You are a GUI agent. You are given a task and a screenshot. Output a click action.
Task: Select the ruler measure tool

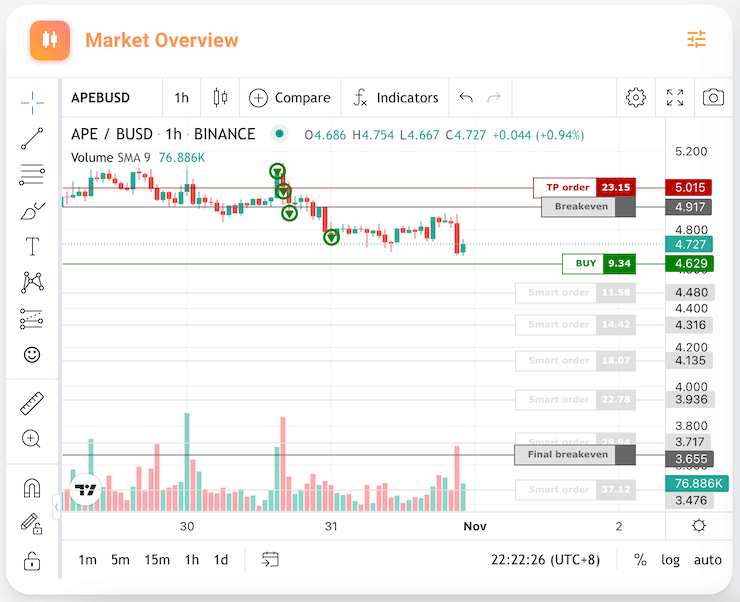32,403
